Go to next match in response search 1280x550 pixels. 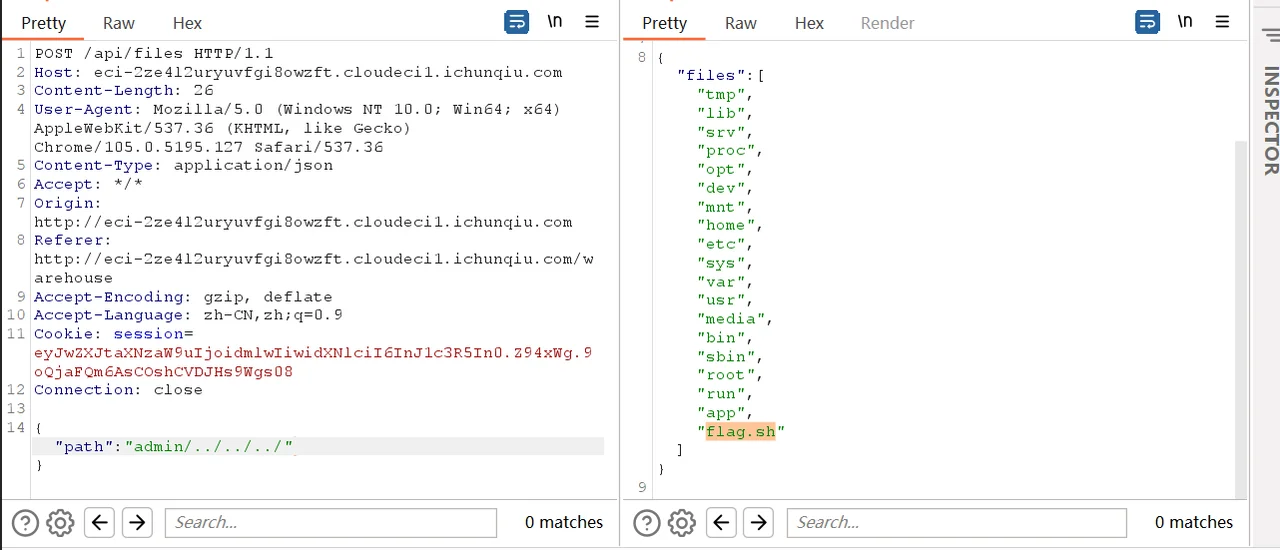pos(759,522)
